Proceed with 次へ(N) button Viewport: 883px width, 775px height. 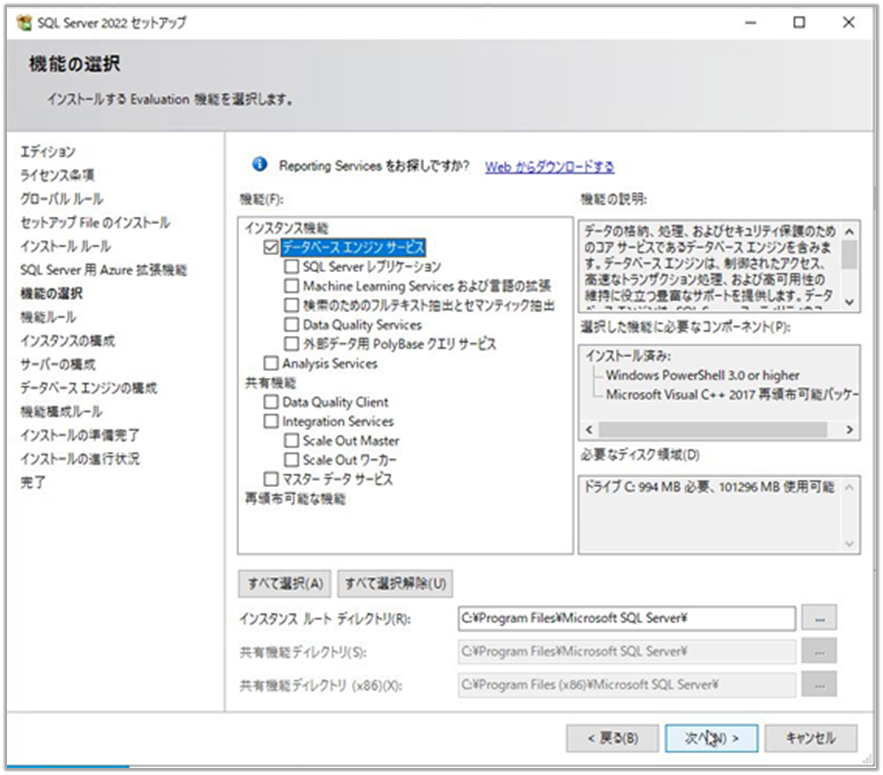click(x=712, y=738)
